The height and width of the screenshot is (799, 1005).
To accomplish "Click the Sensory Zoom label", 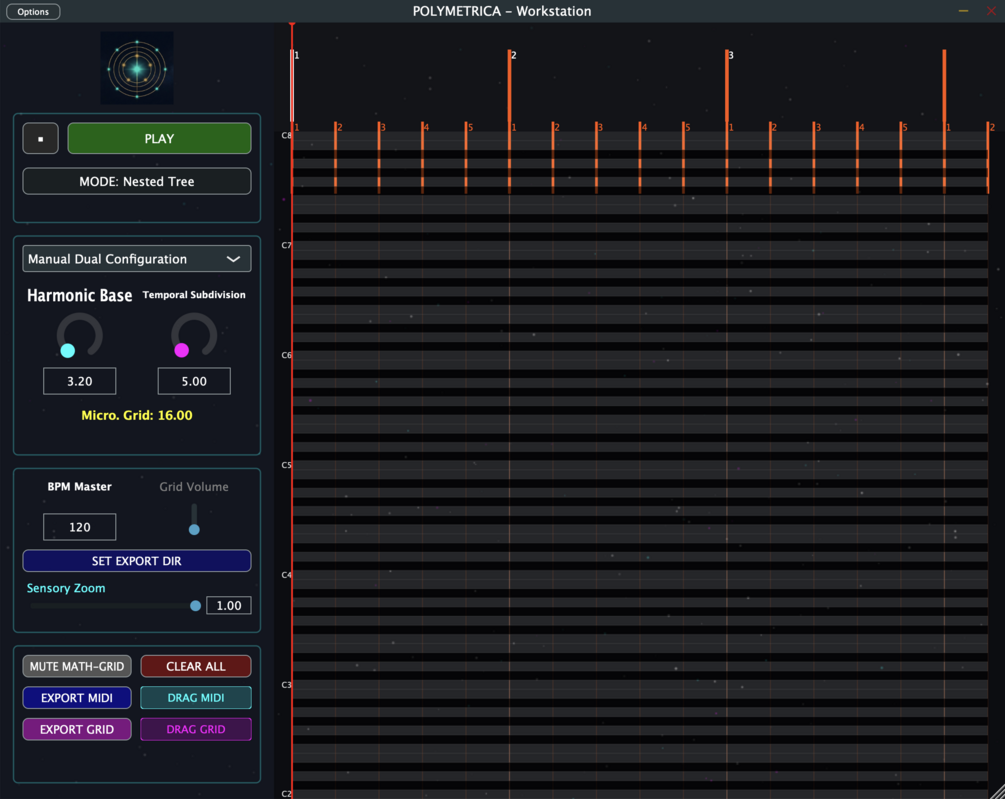I will [x=66, y=588].
